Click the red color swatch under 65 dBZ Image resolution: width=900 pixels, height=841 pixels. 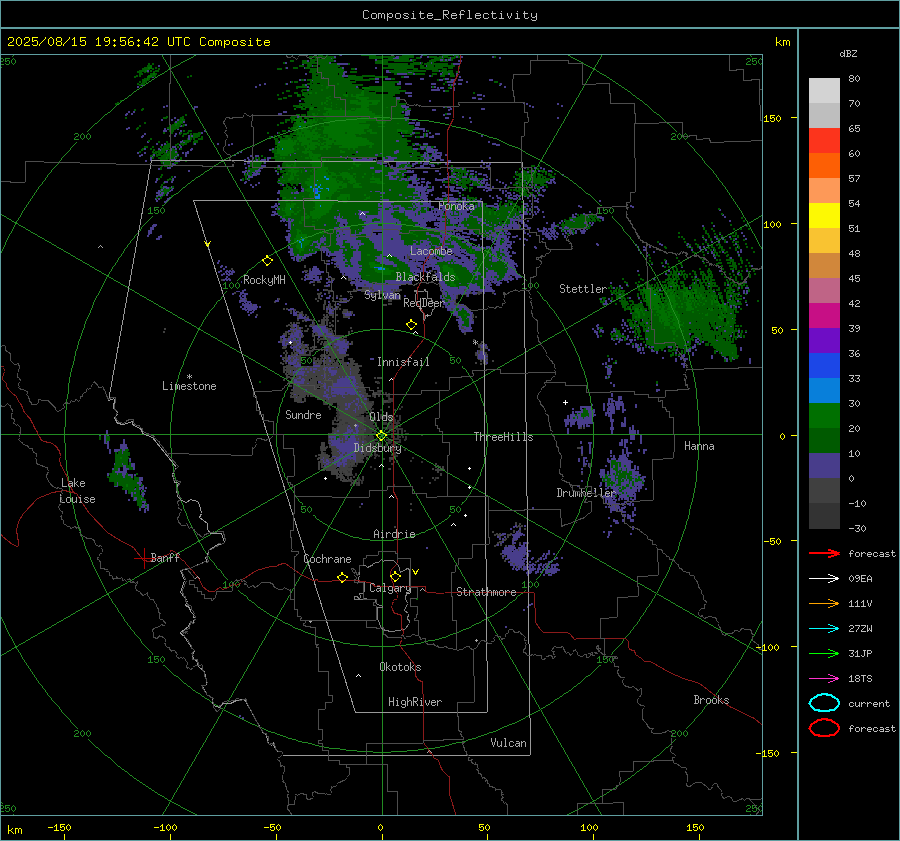point(824,141)
